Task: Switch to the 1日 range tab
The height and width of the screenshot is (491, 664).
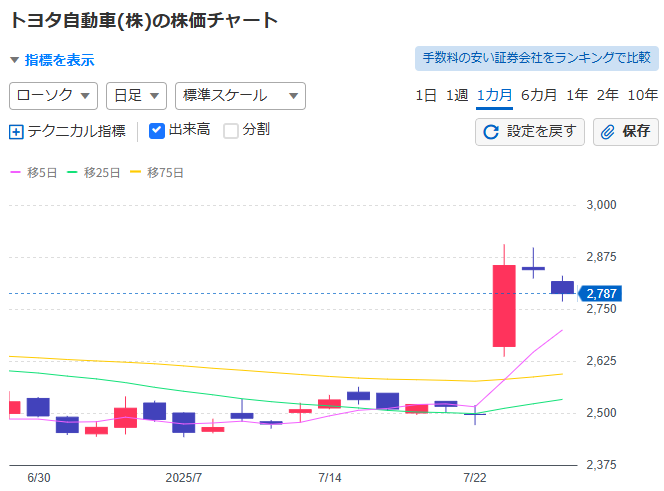Action: coord(426,95)
